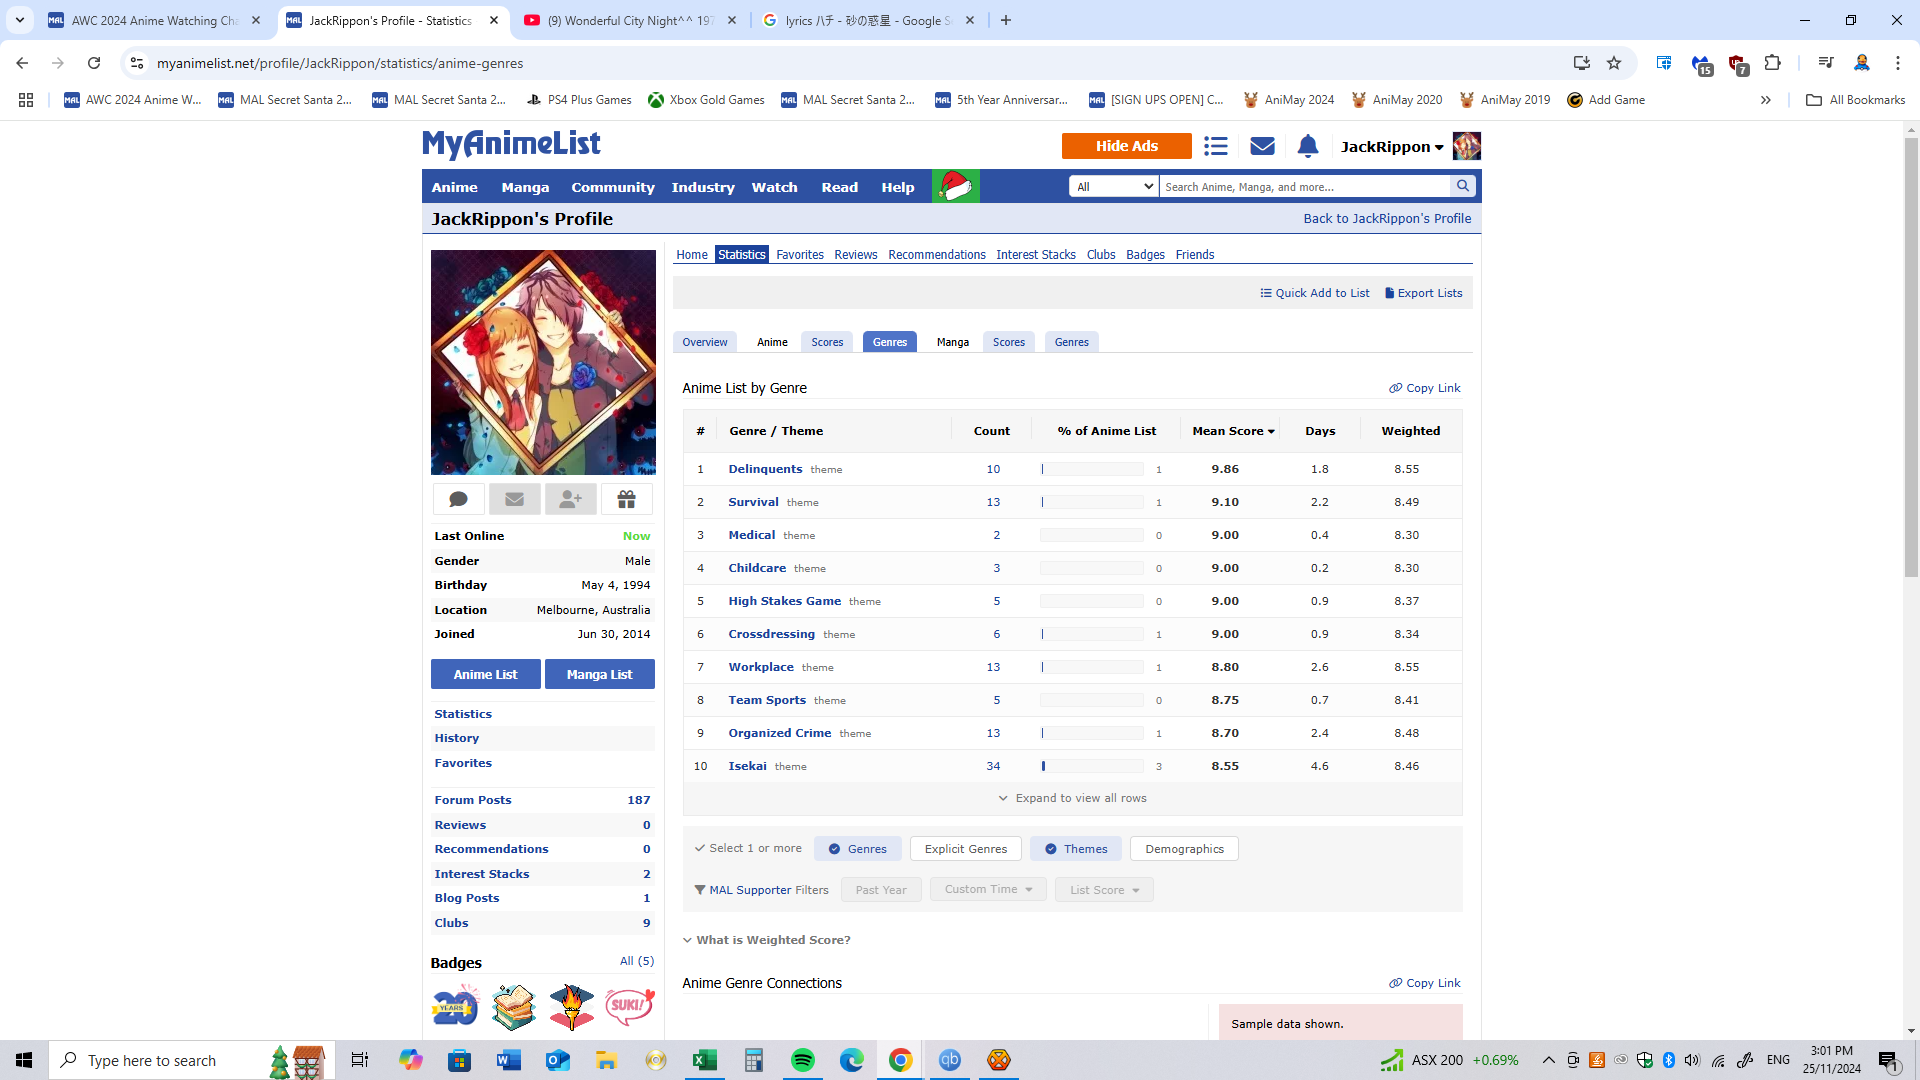
Task: Click the Isekai percent bar
Action: (1091, 766)
